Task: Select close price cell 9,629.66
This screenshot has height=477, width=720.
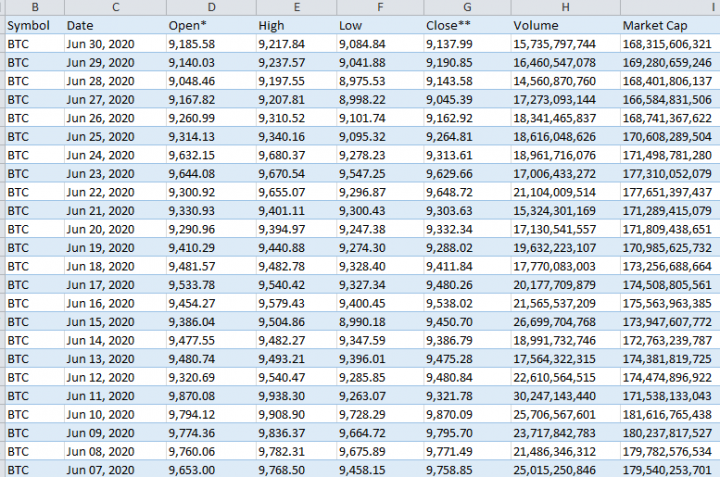Action: (467, 174)
